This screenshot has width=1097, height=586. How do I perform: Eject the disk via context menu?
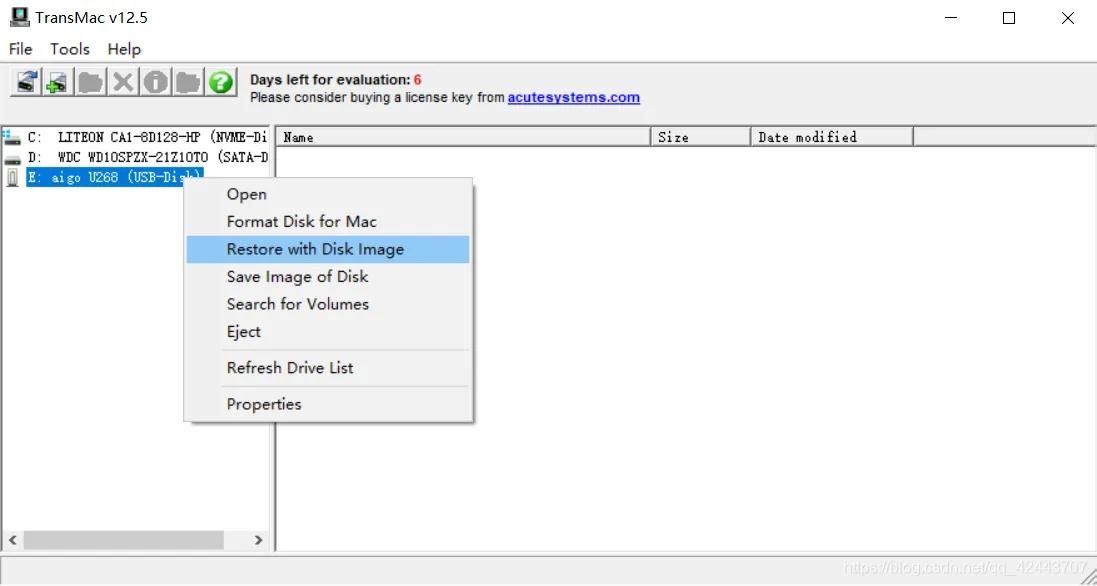click(x=328, y=331)
